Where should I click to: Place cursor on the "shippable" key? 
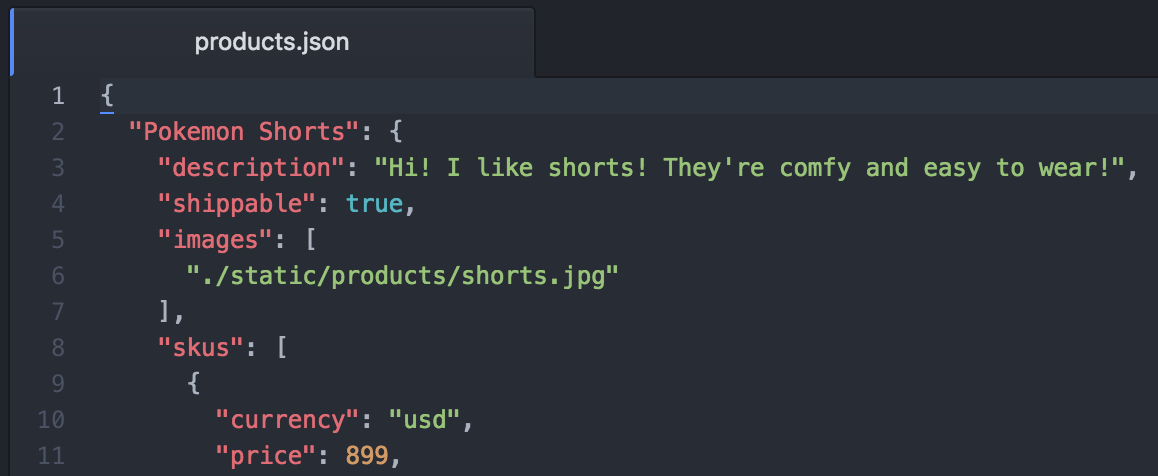[237, 204]
